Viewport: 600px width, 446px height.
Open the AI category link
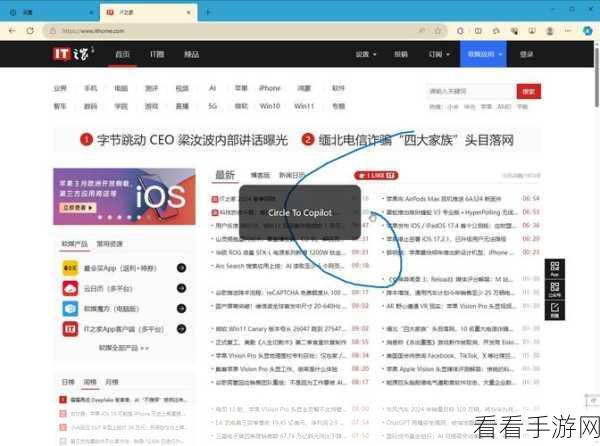tap(212, 88)
